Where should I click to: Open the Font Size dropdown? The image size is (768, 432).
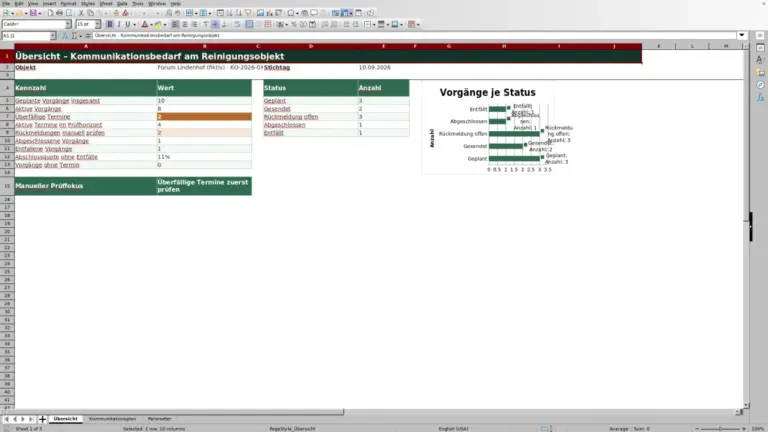tap(97, 24)
